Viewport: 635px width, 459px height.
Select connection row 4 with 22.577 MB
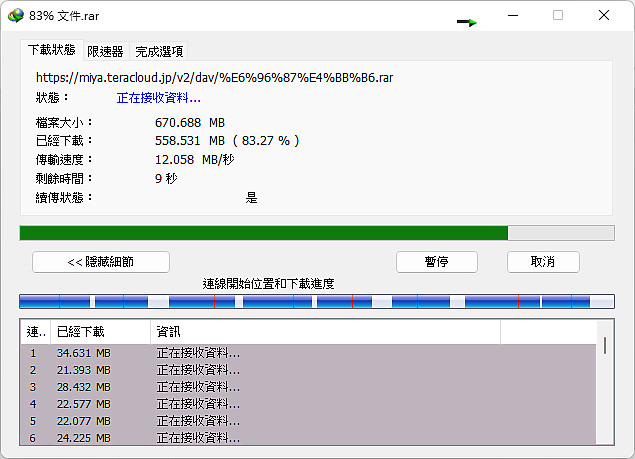pos(308,404)
